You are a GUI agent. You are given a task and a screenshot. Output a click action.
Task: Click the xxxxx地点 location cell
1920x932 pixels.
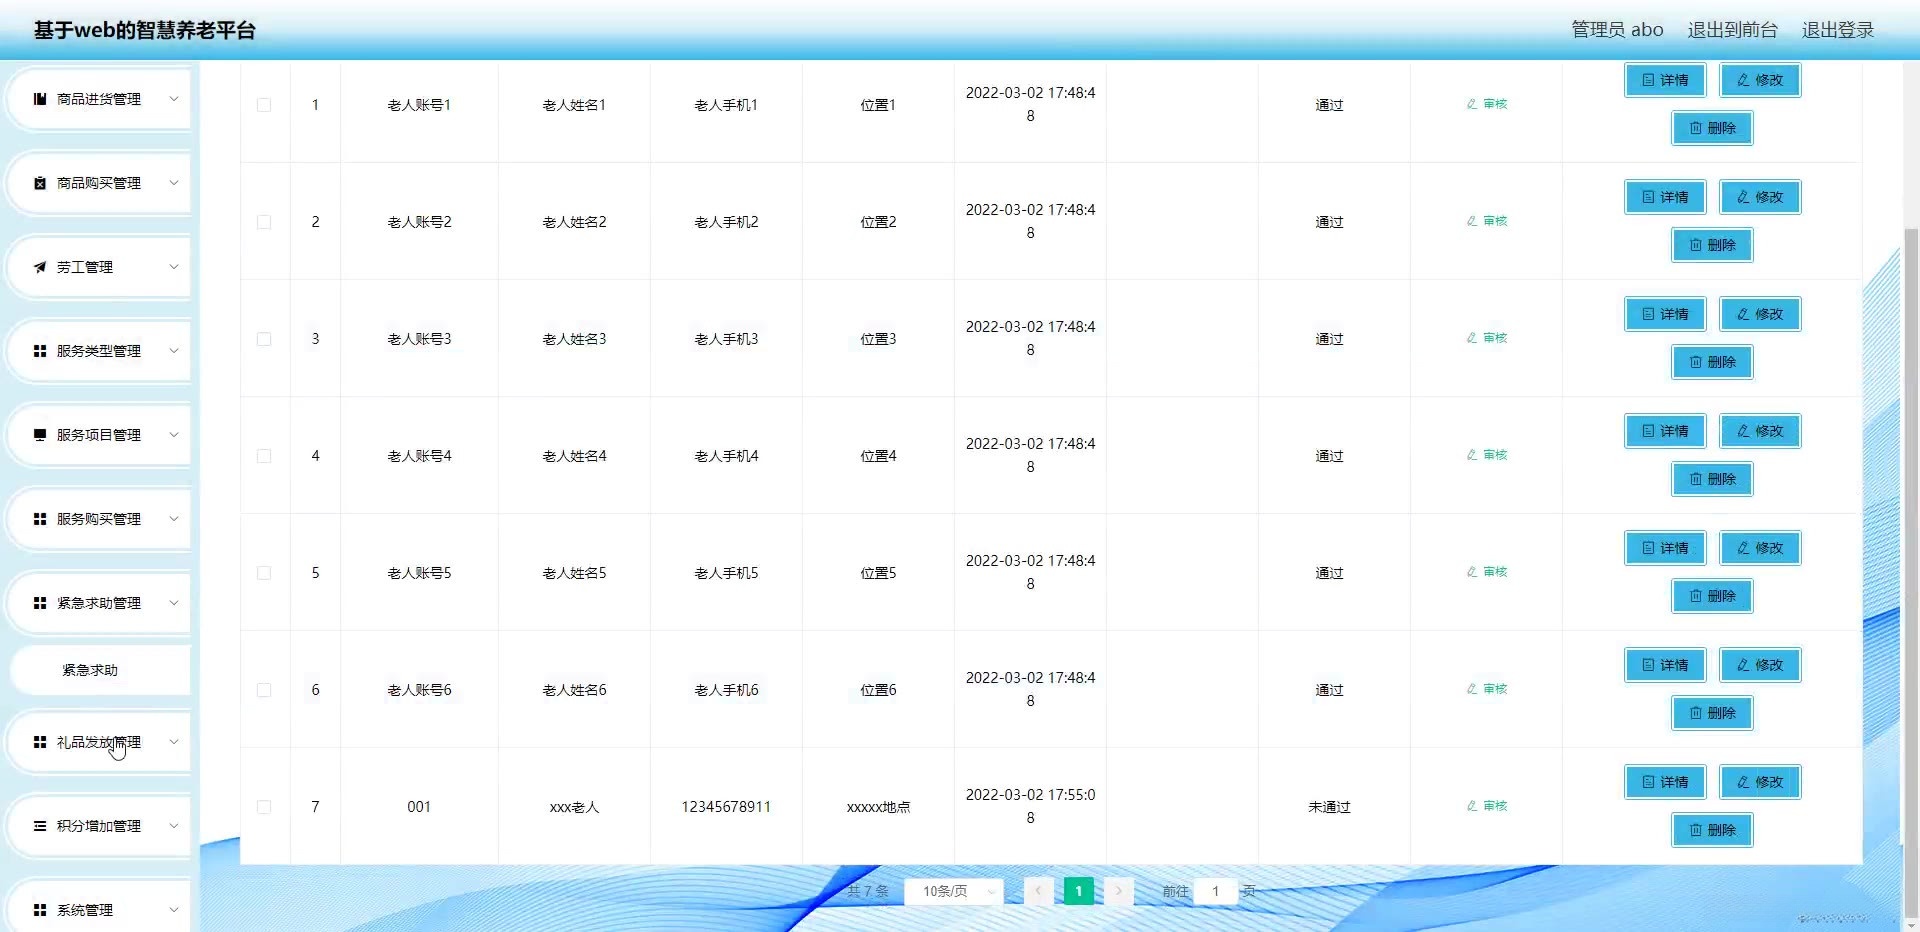(x=878, y=807)
